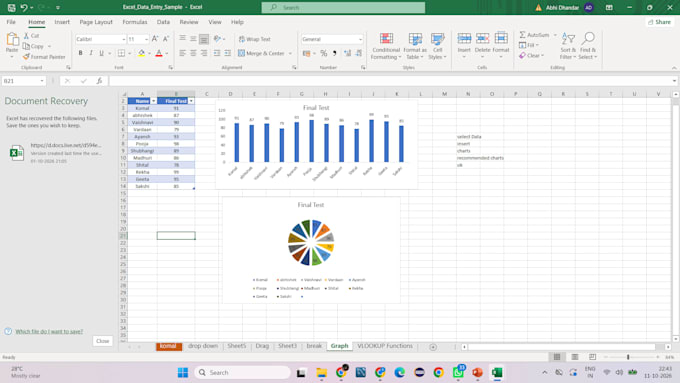Screen dimensions: 680x383
Task: Select the 'drop down' sheet tab
Action: (203, 346)
